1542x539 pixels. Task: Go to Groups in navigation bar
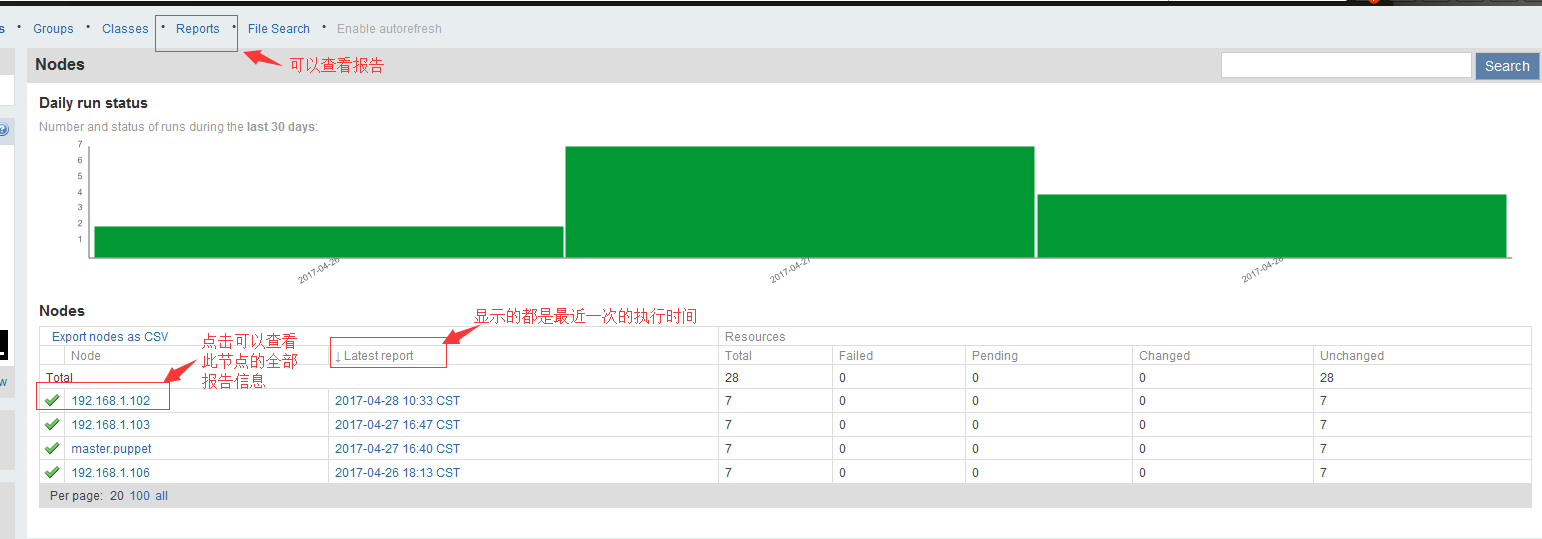[x=53, y=29]
